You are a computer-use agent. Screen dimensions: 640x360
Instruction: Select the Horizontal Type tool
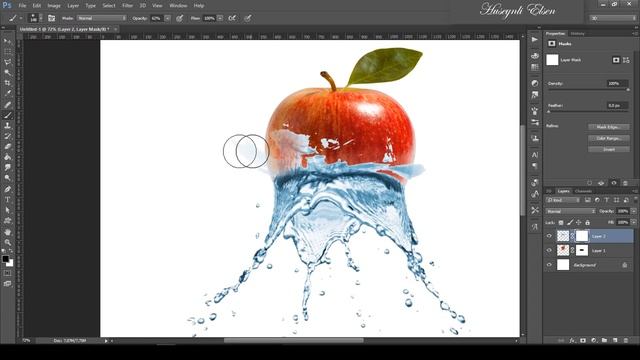click(x=7, y=200)
